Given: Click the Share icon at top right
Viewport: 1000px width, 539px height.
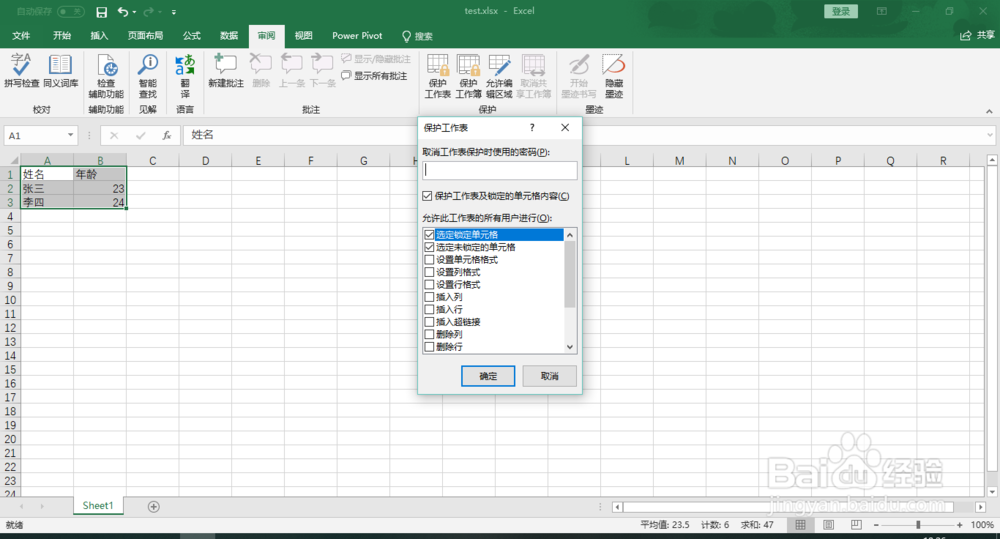Looking at the screenshot, I should 966,35.
